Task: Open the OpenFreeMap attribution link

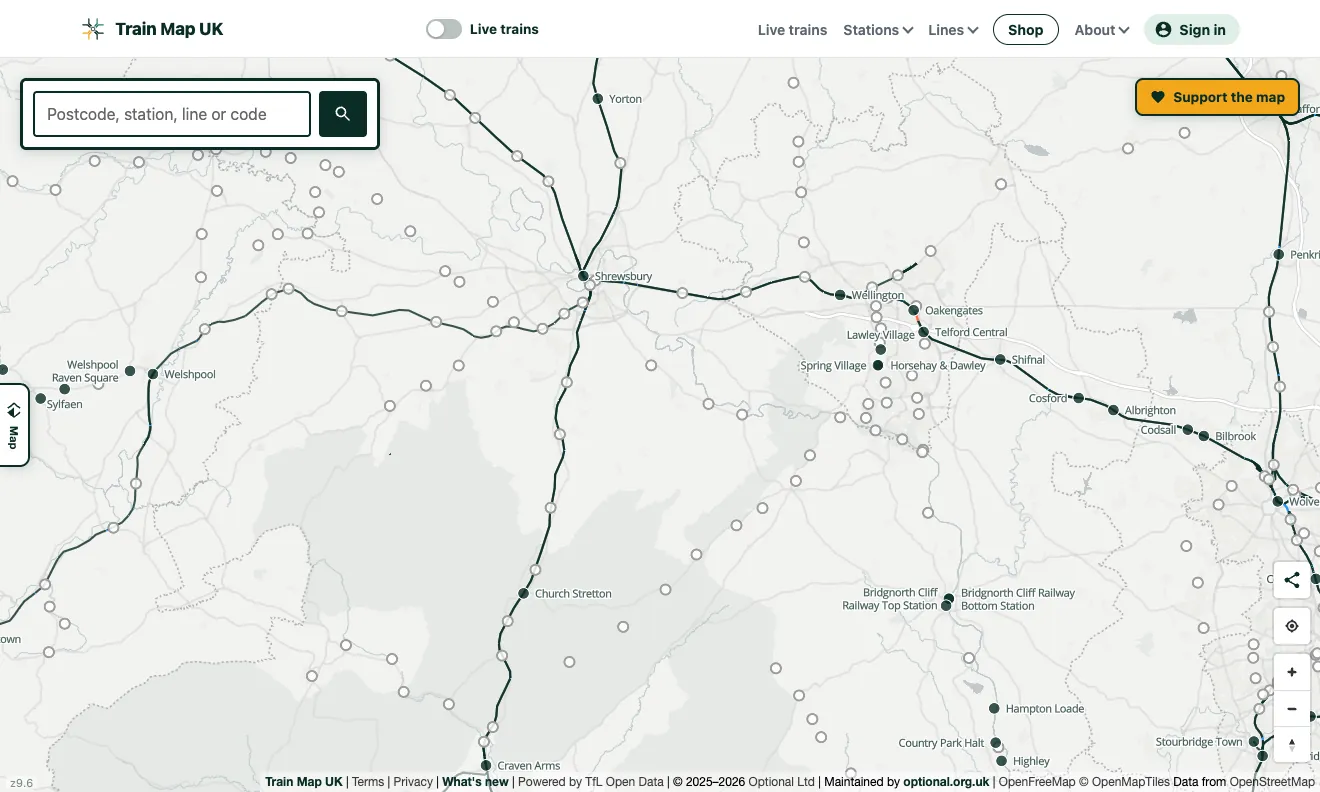Action: tap(1037, 782)
